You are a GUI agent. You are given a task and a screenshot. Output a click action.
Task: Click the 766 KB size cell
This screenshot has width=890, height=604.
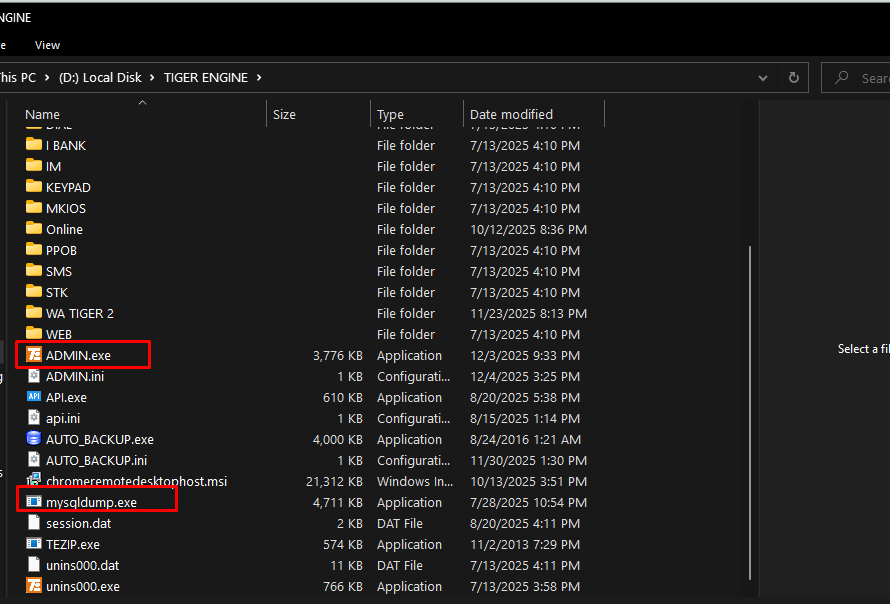click(343, 586)
